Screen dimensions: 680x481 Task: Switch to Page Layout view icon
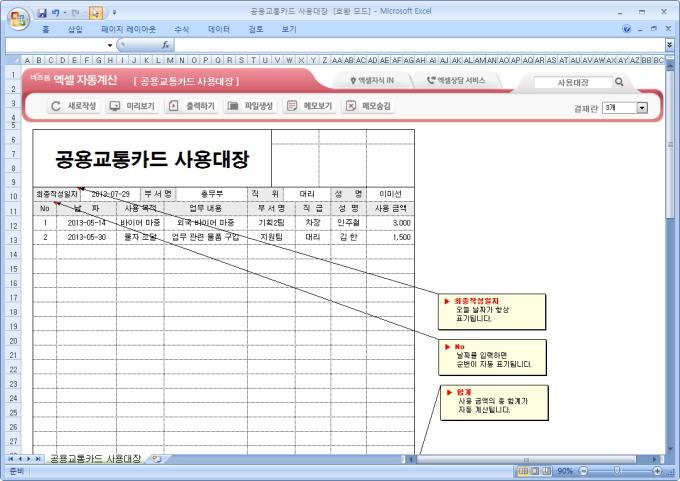[x=535, y=471]
